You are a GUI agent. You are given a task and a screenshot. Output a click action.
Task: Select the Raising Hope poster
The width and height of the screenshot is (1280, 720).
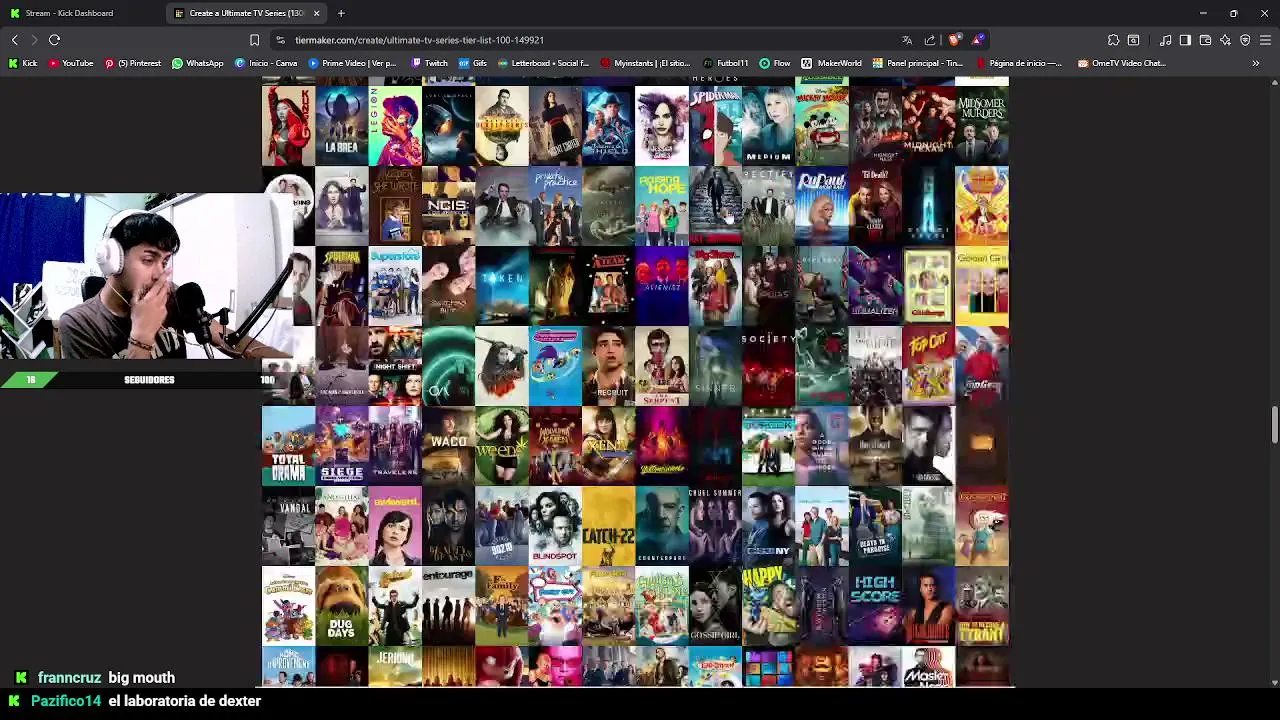click(x=661, y=205)
